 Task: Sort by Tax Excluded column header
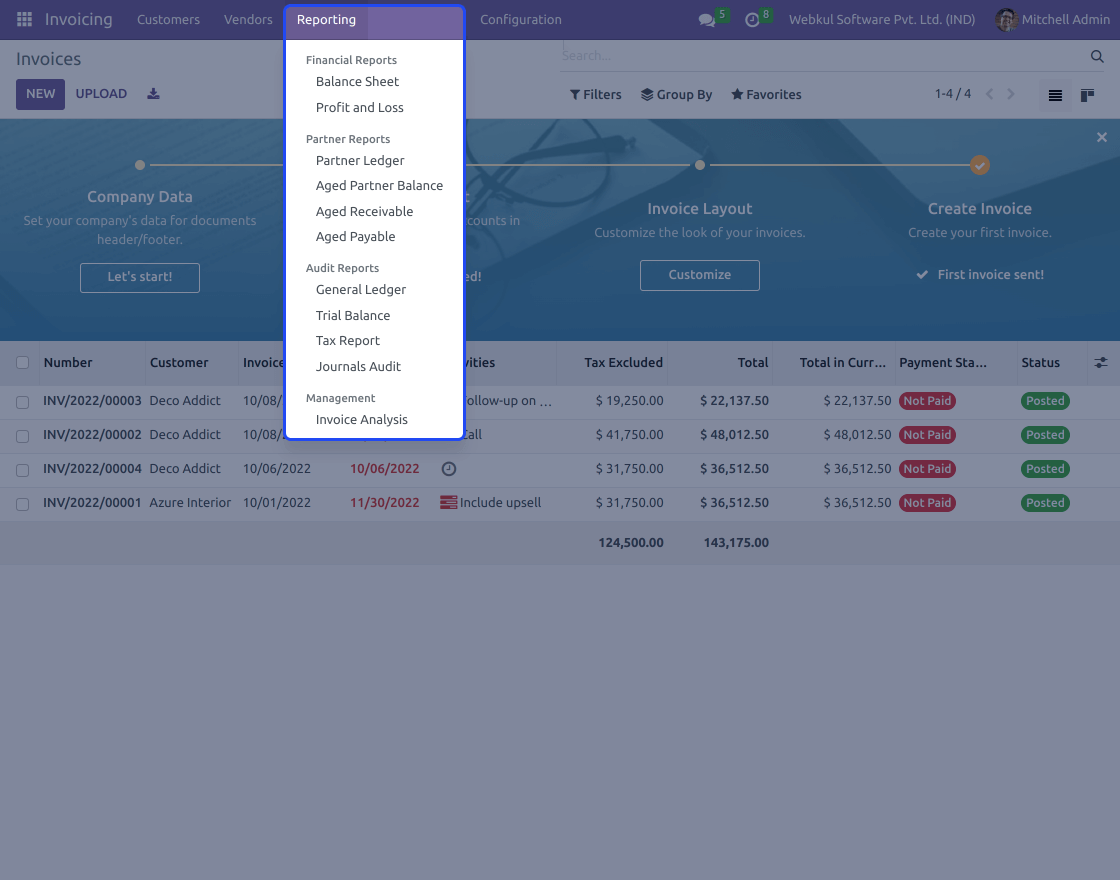click(624, 363)
